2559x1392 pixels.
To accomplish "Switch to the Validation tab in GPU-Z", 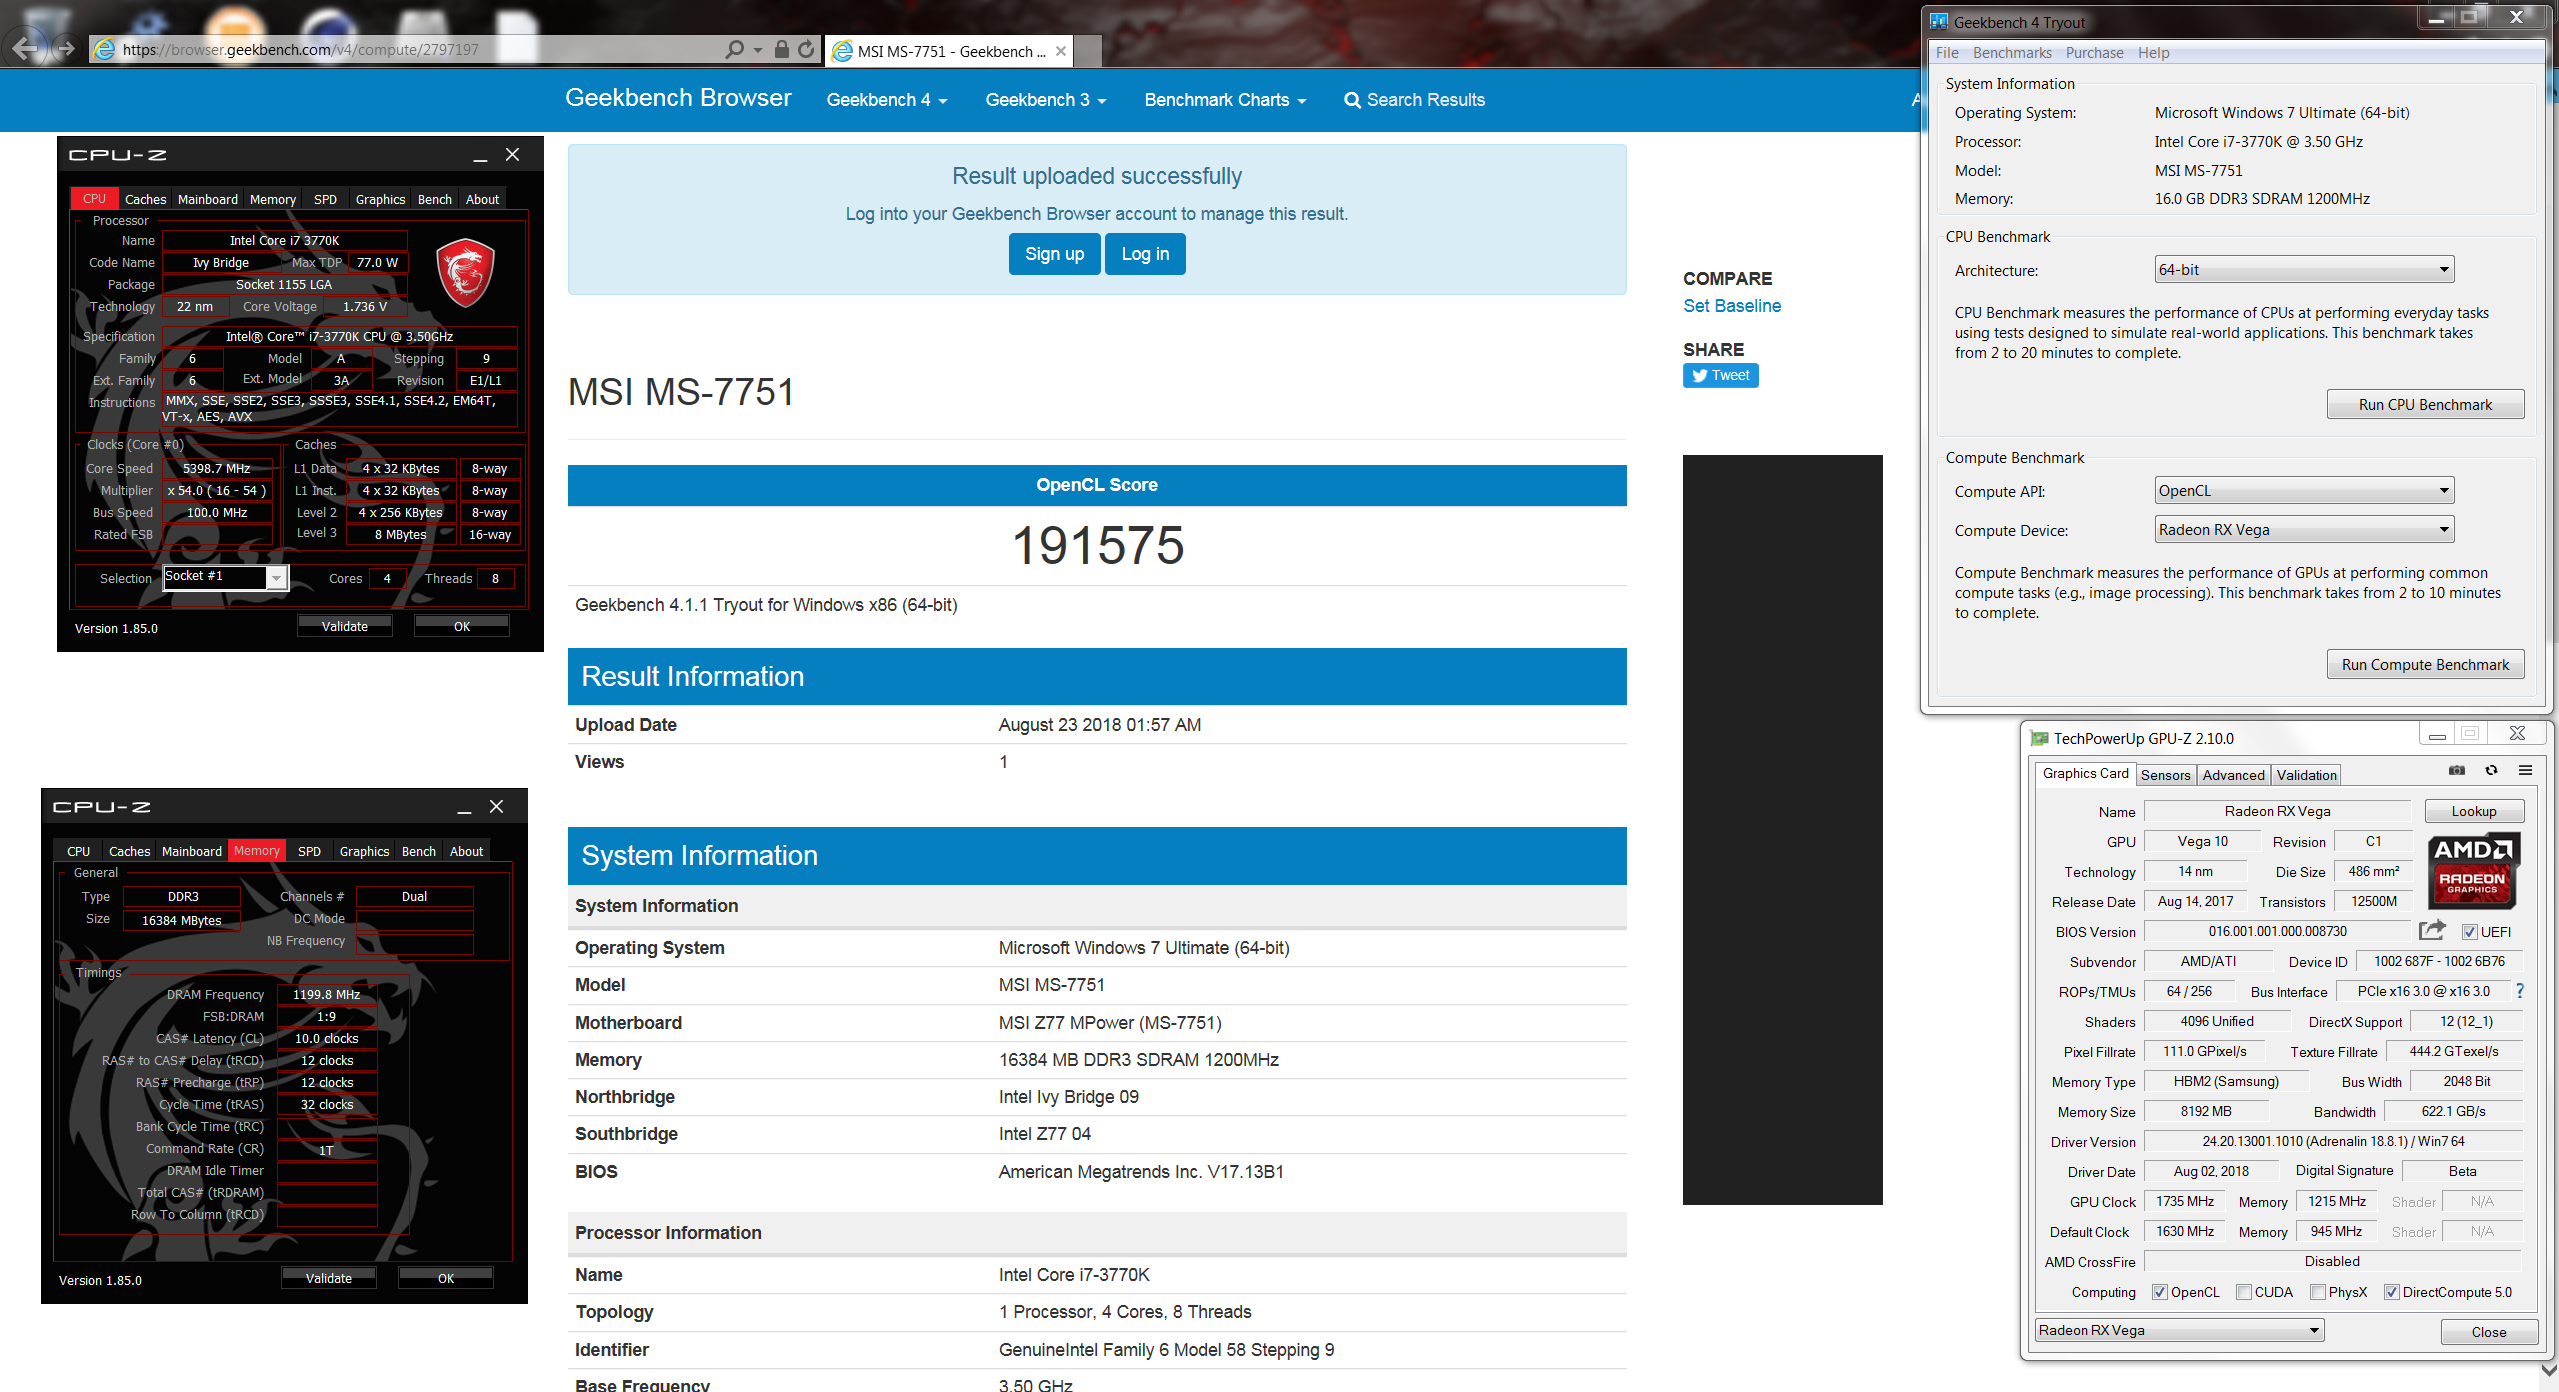I will [2306, 775].
